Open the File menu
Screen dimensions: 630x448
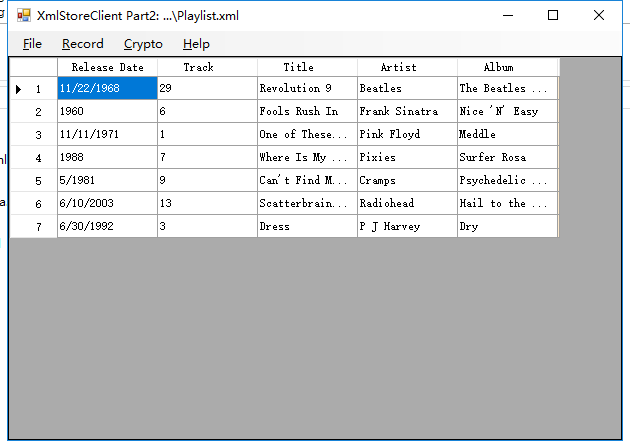[x=32, y=44]
